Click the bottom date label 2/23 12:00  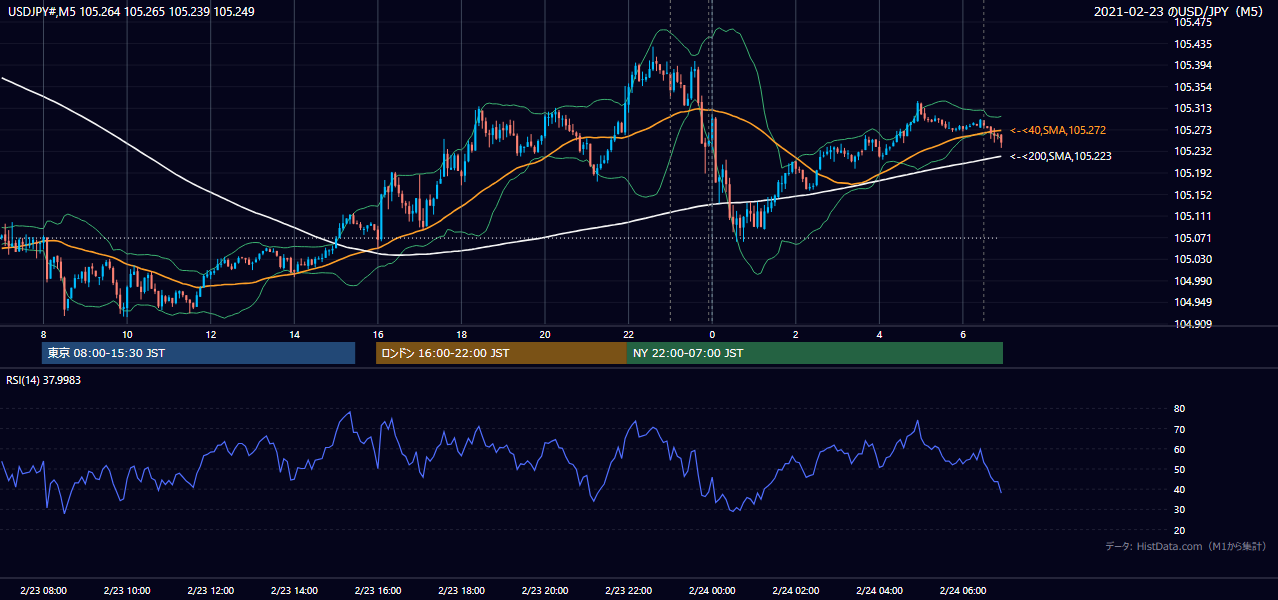[211, 591]
